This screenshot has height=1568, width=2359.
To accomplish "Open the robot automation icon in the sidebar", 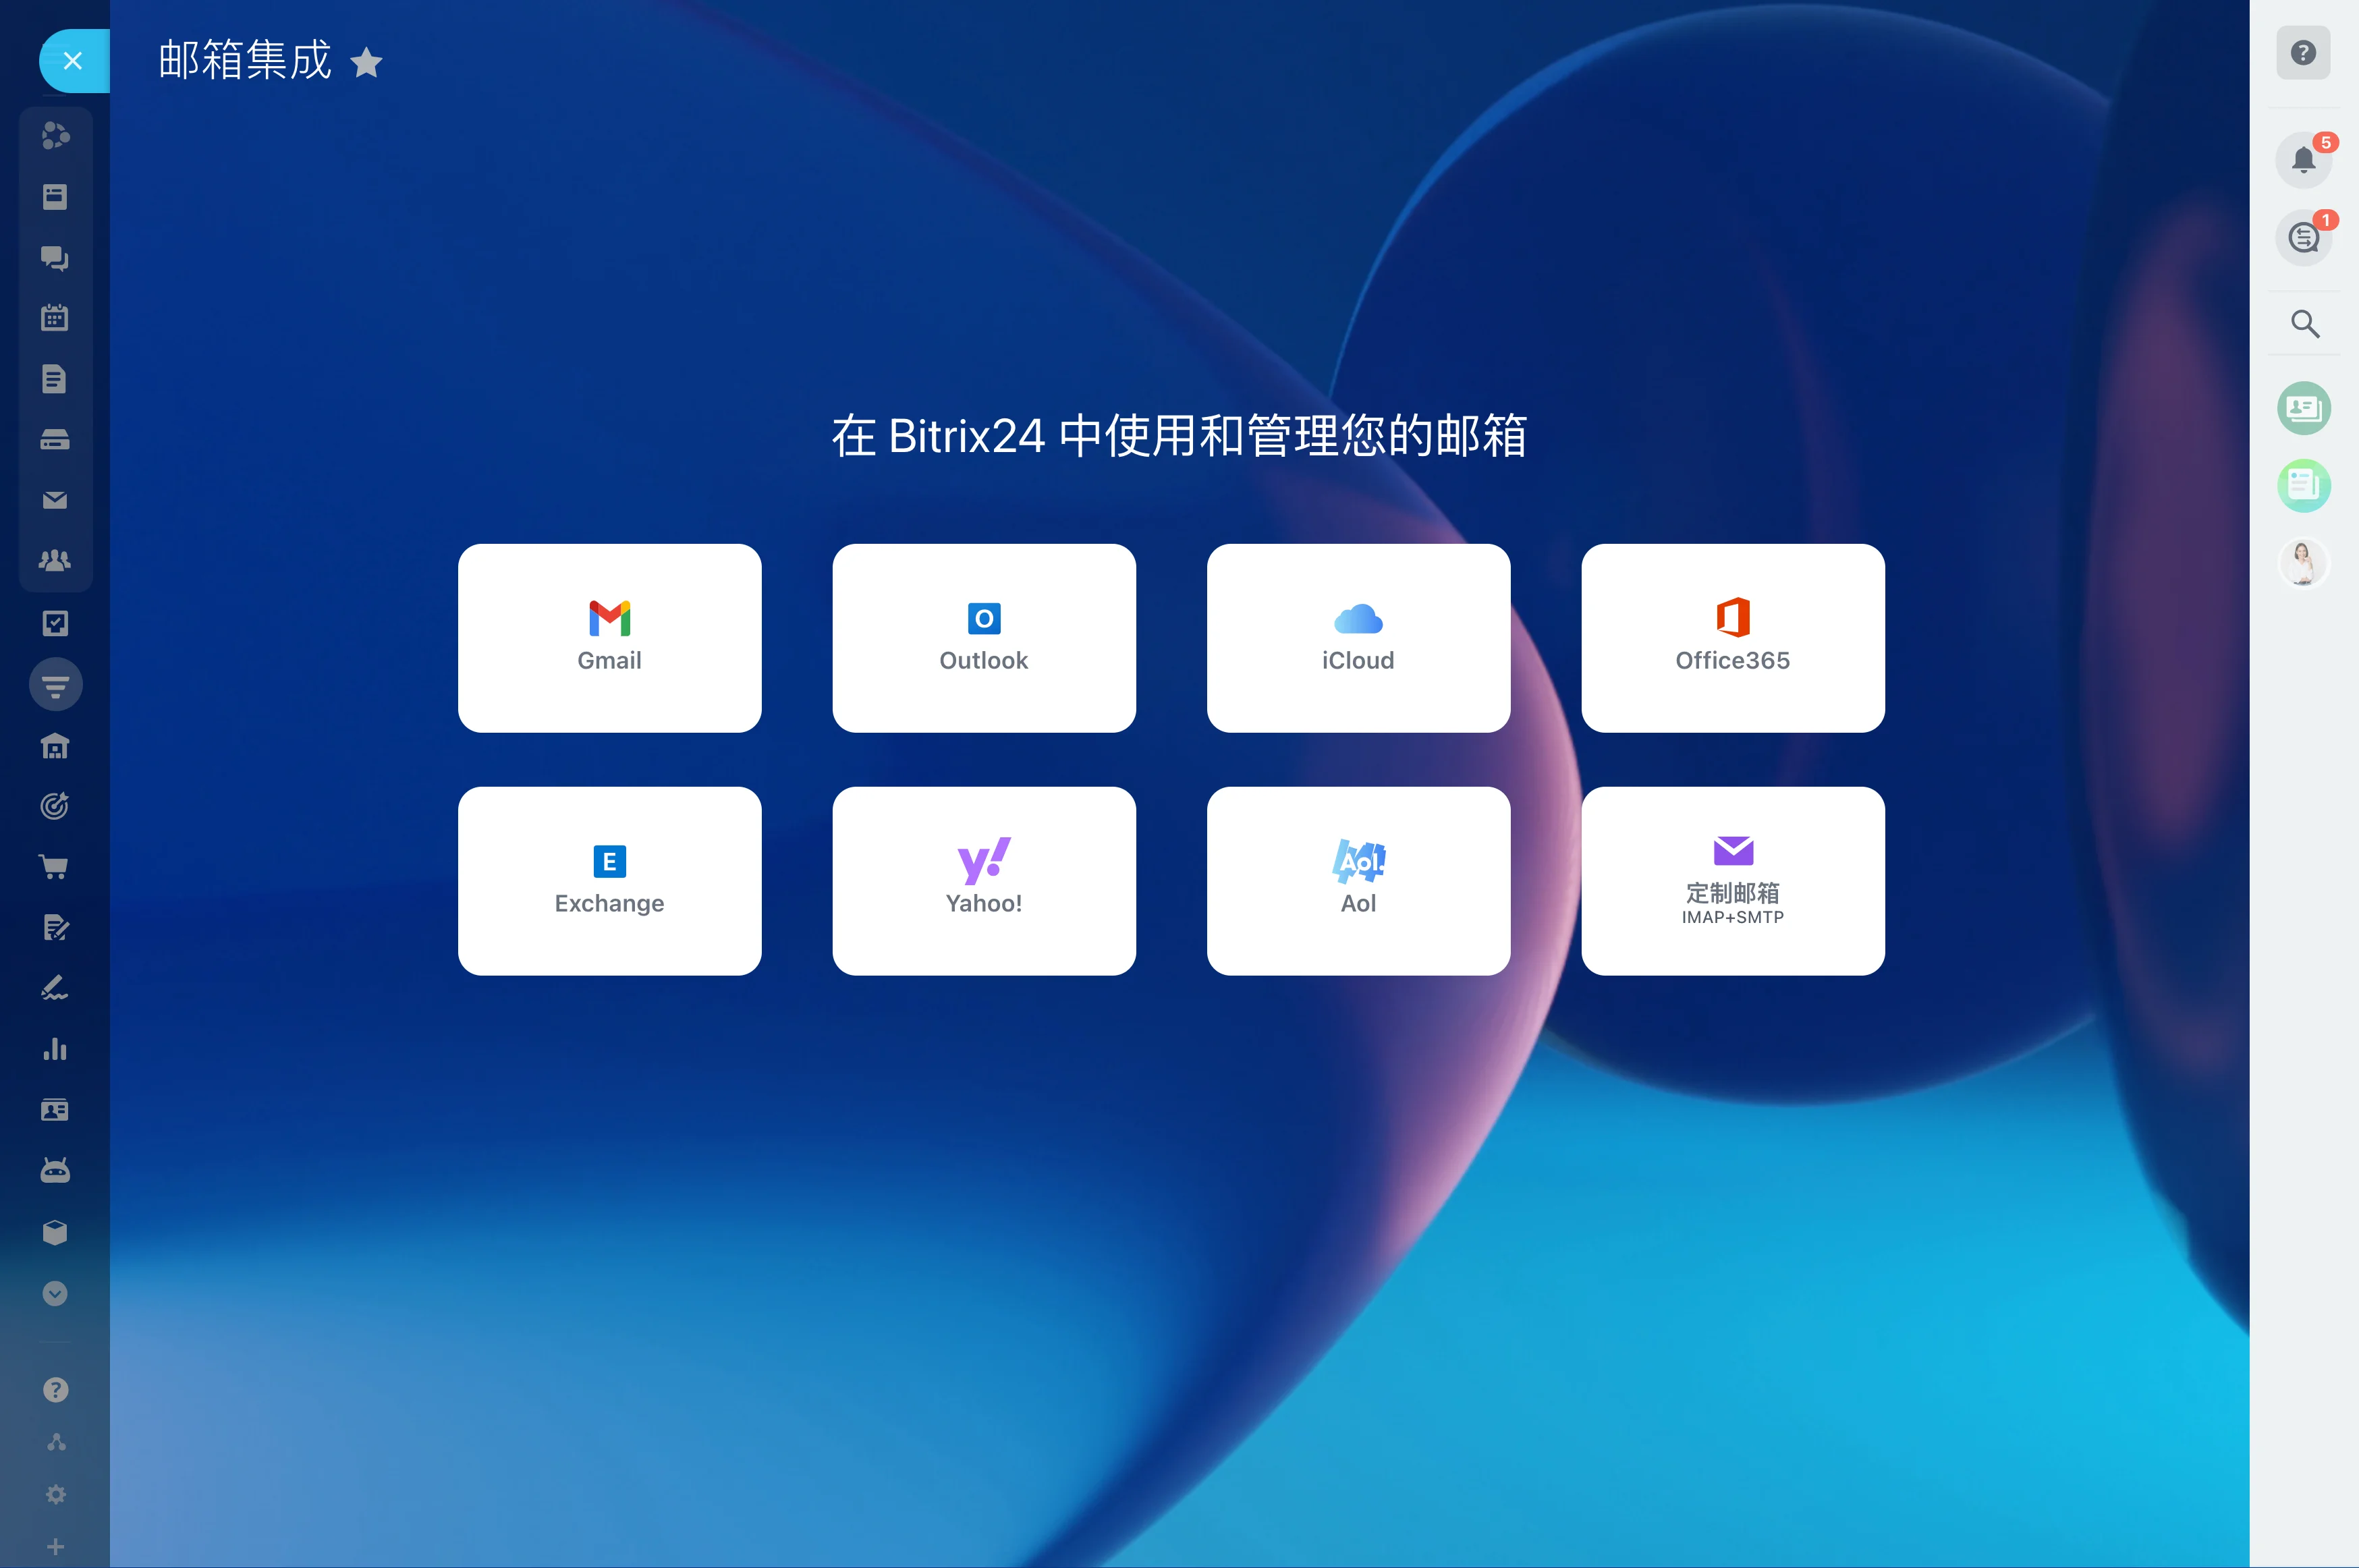I will point(55,1171).
